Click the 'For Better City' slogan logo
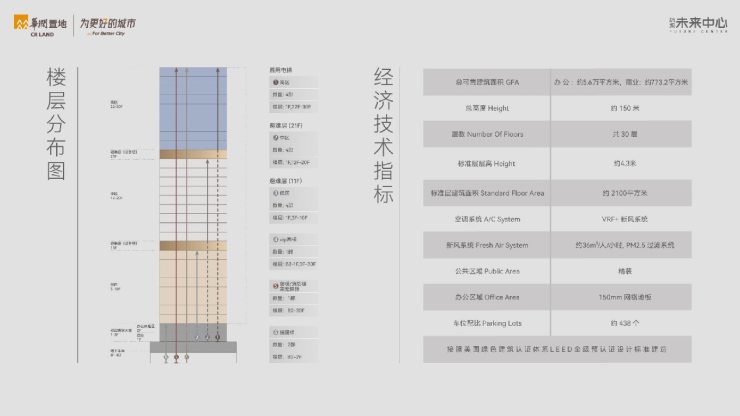Screen dimensions: 740x416 pos(108,26)
